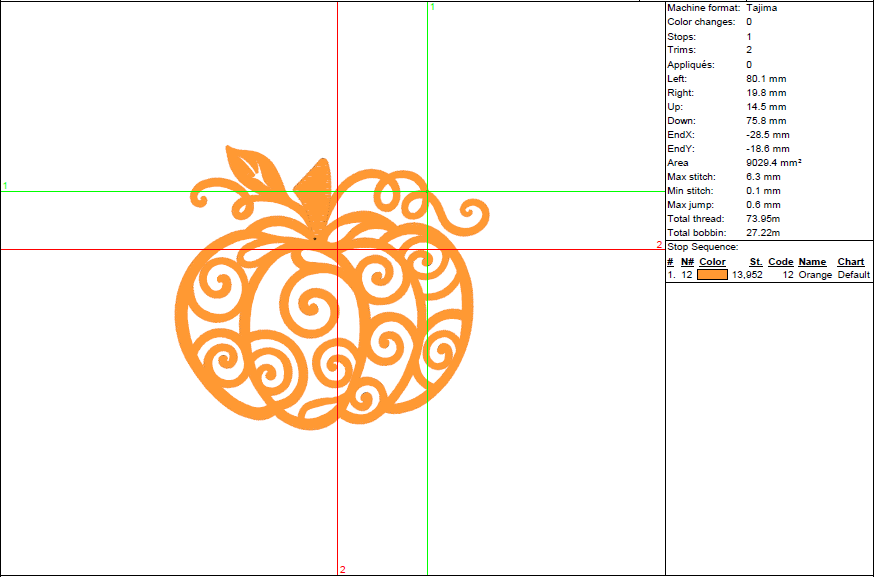This screenshot has width=874, height=577.
Task: Click the 'Chart' column header
Action: point(850,262)
